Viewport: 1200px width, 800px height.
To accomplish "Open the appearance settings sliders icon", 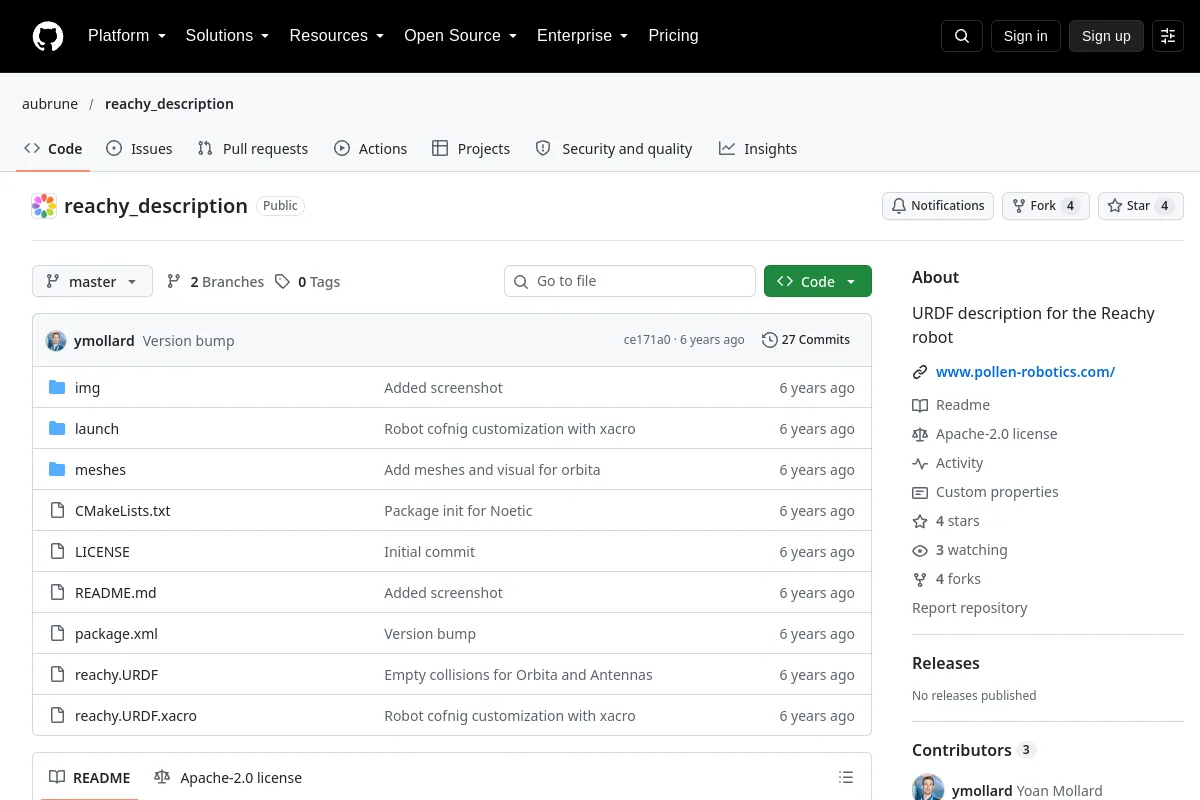I will (x=1168, y=36).
